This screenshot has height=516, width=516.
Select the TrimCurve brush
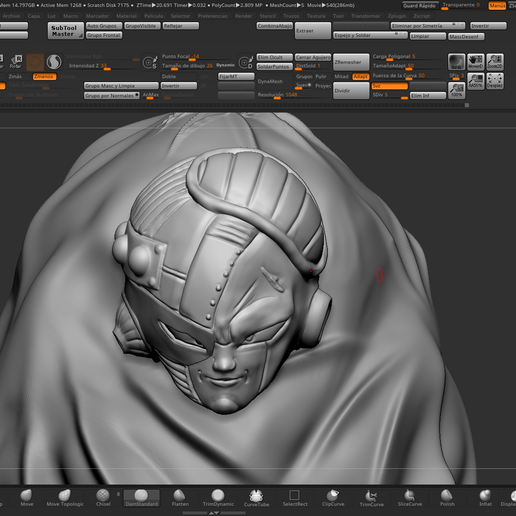tap(371, 498)
